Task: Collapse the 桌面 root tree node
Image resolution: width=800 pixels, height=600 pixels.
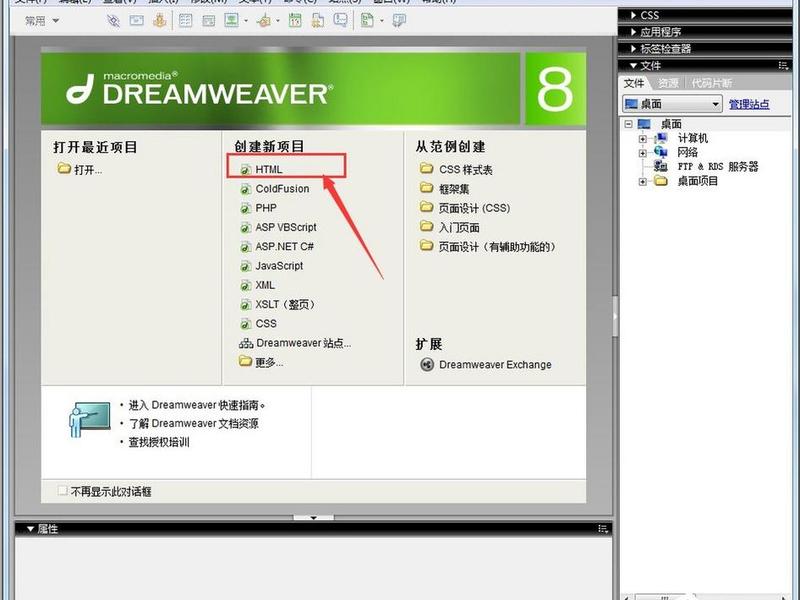Action: [x=629, y=124]
